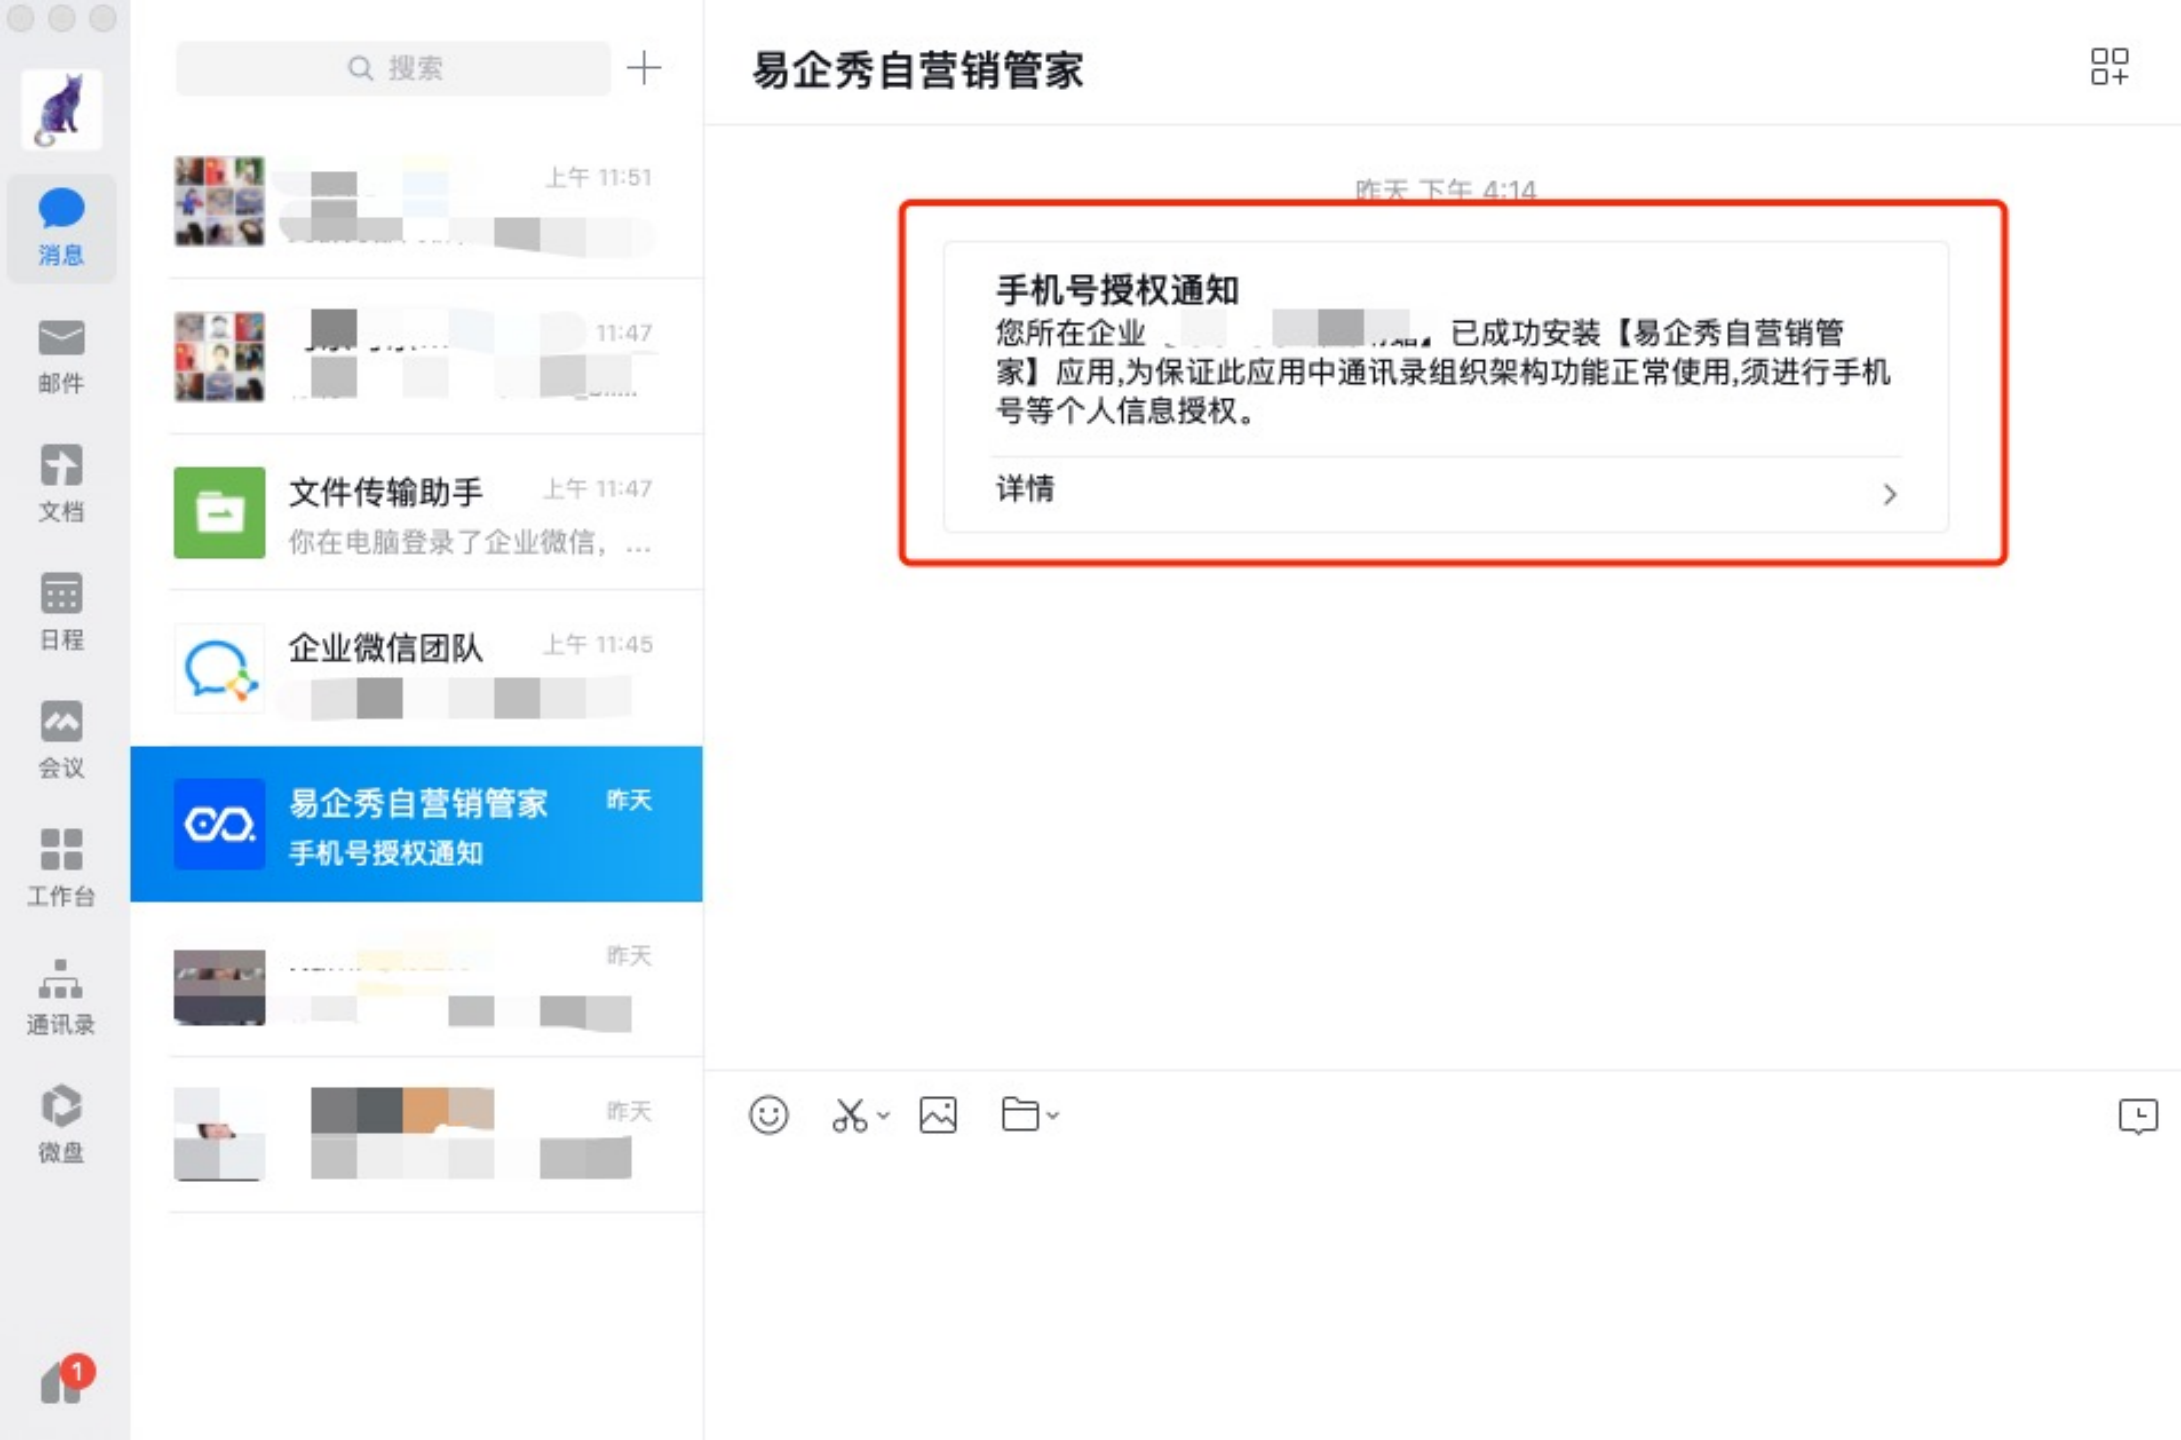Open the 工作台 workbench section
2181x1440 pixels.
pyautogui.click(x=61, y=868)
